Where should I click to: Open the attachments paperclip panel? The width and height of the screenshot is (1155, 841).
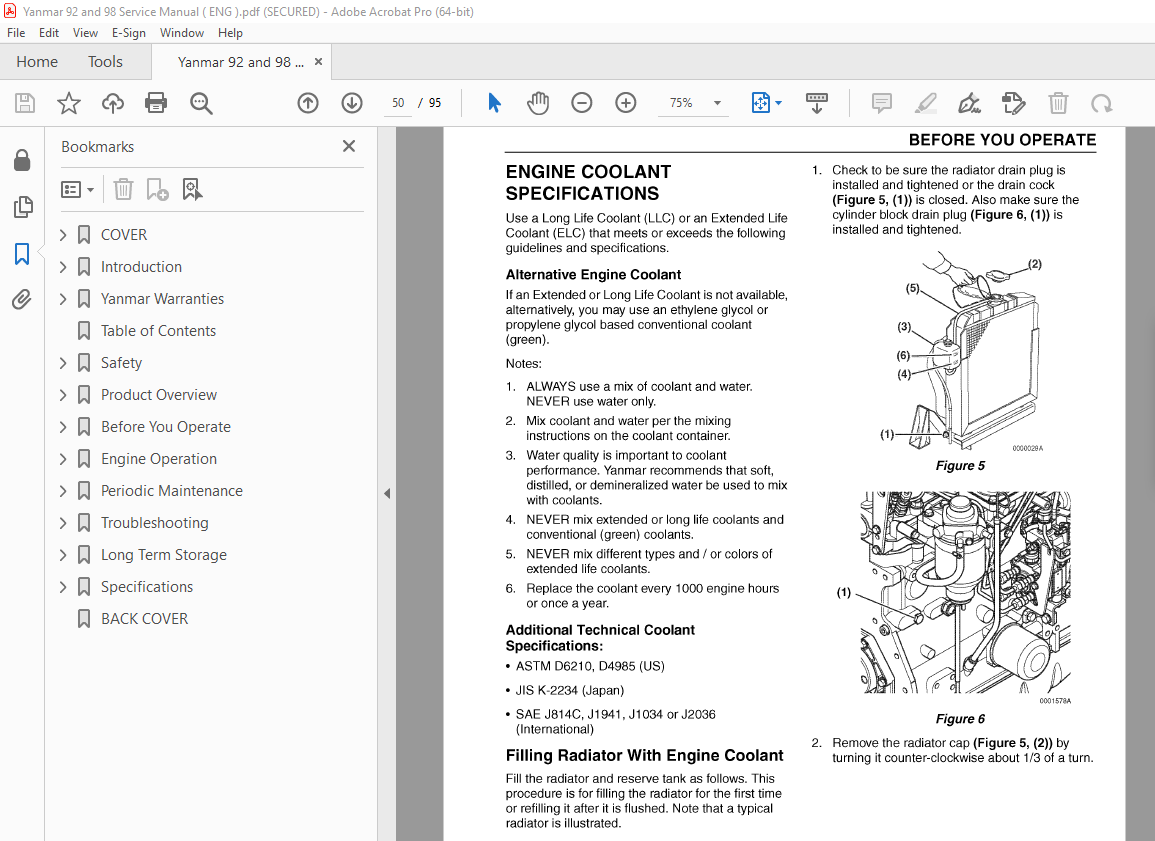21,300
